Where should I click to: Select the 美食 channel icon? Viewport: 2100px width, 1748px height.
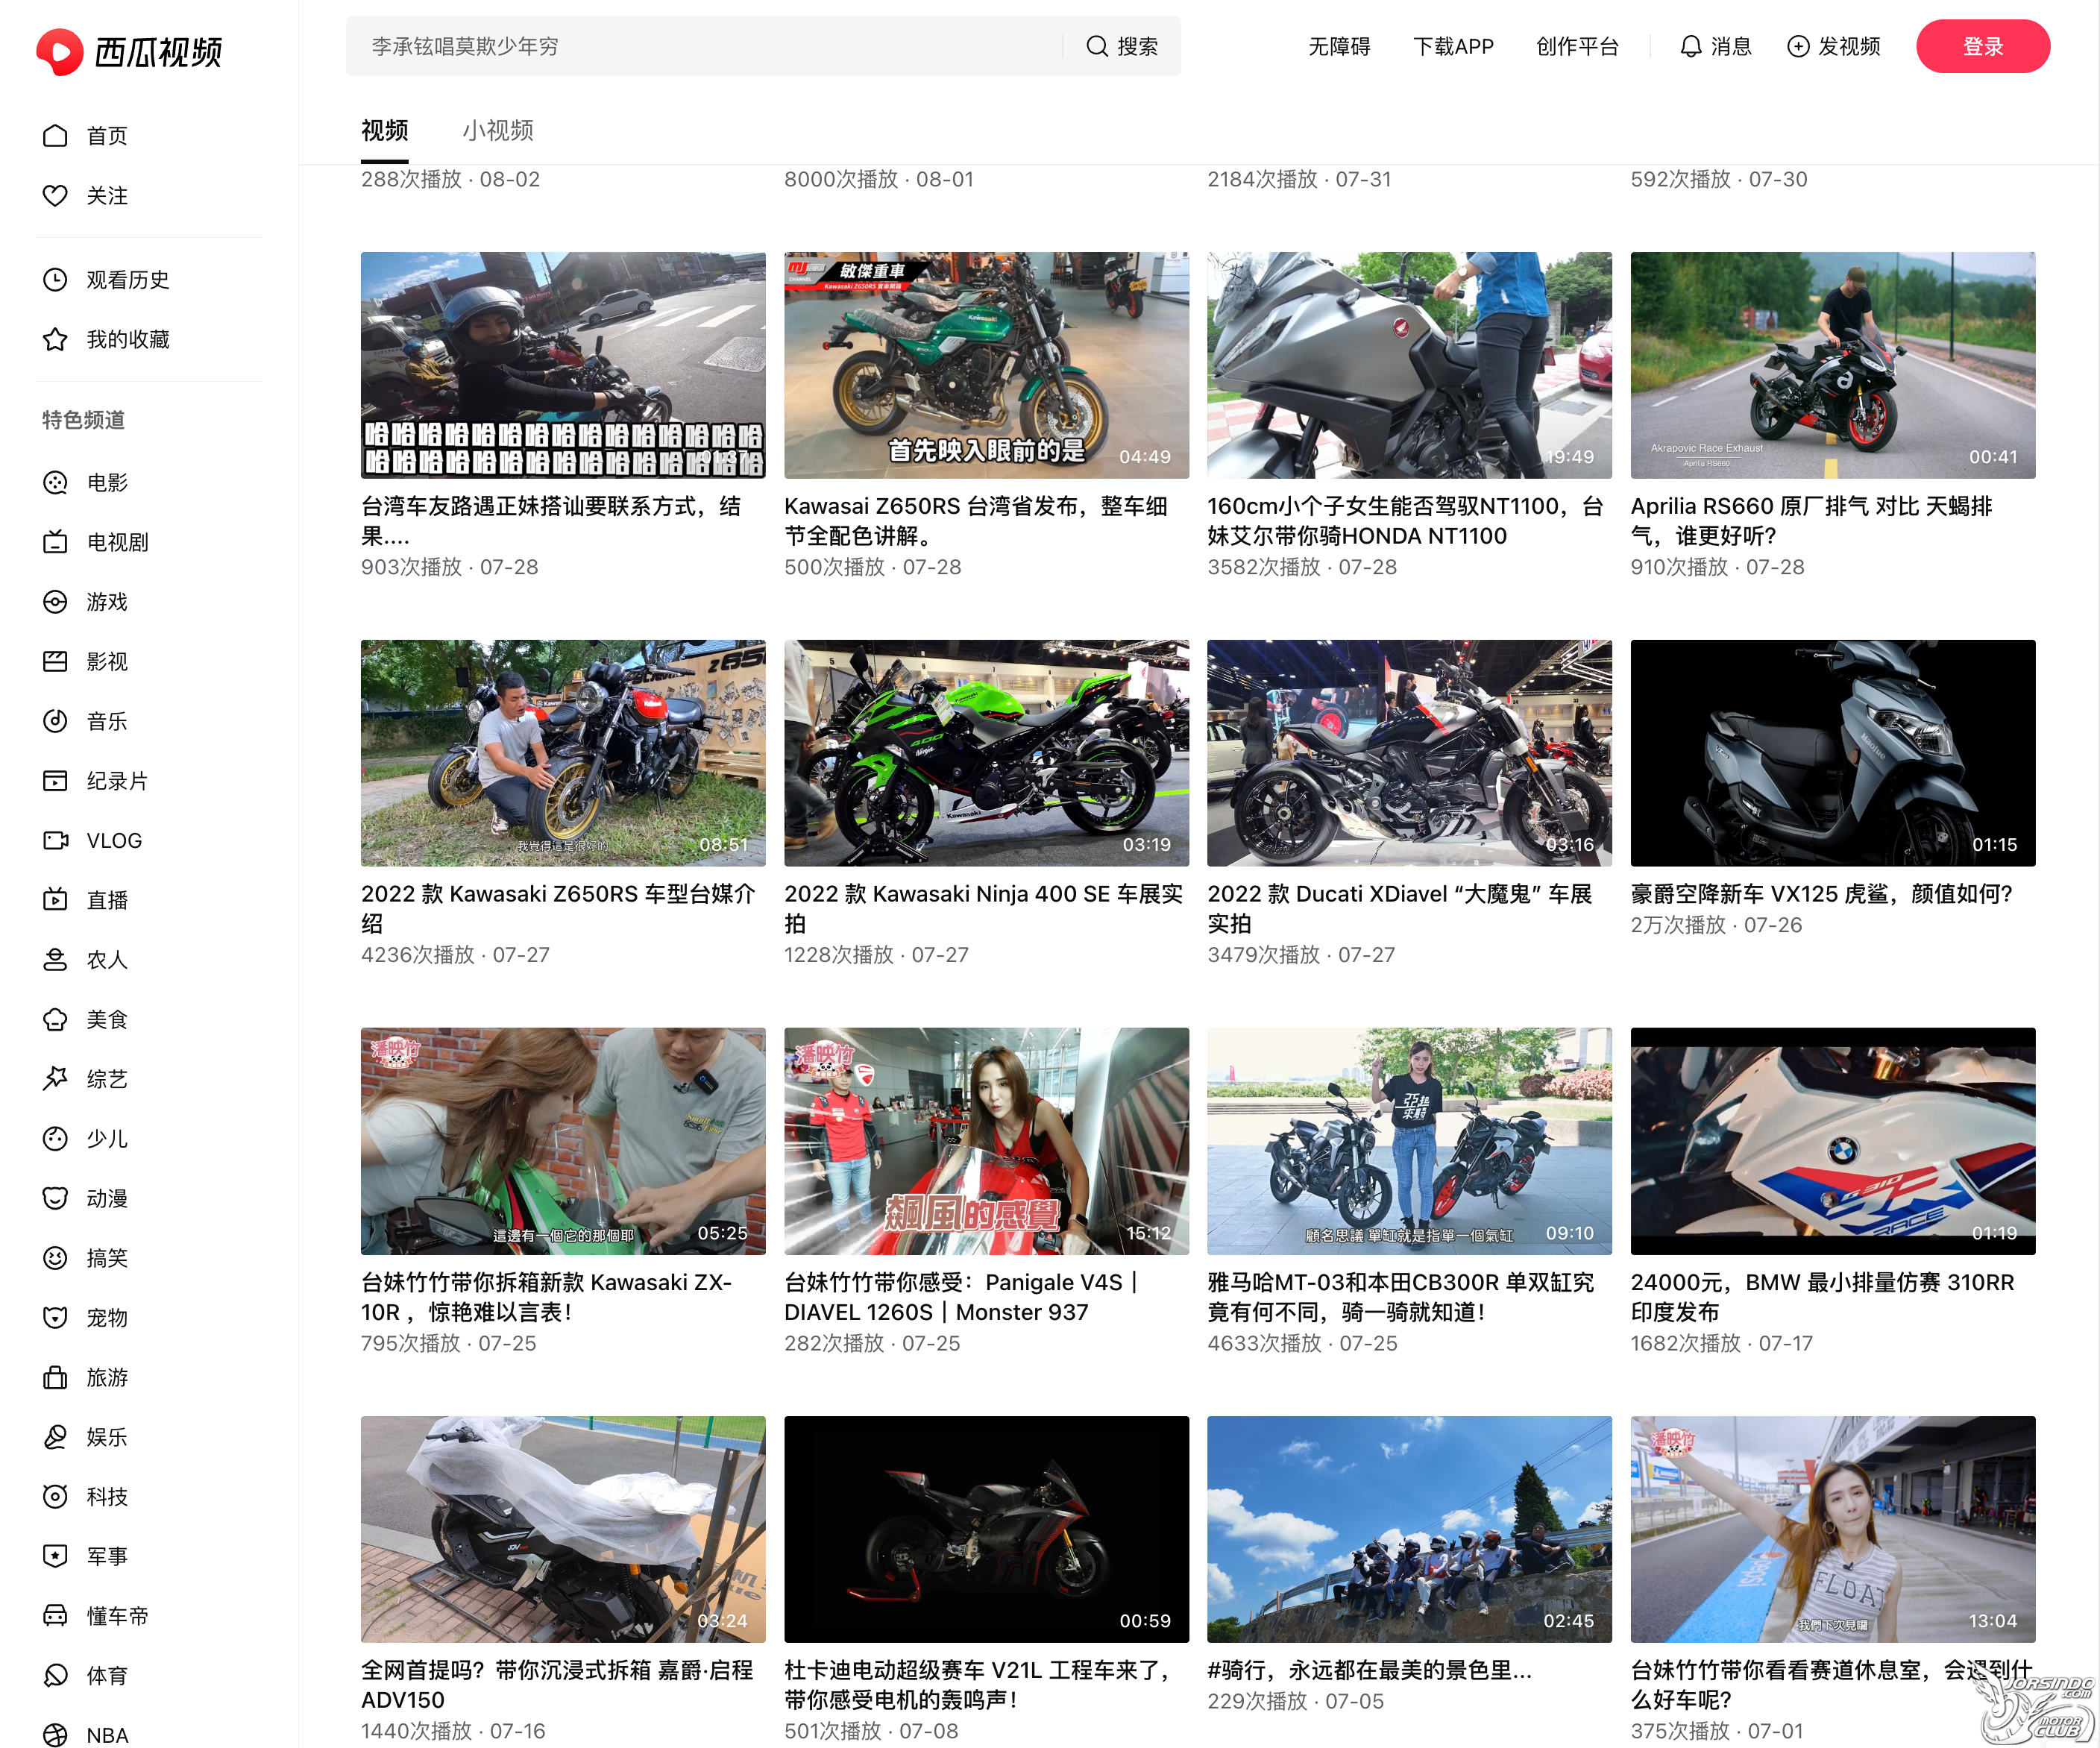coord(55,1020)
